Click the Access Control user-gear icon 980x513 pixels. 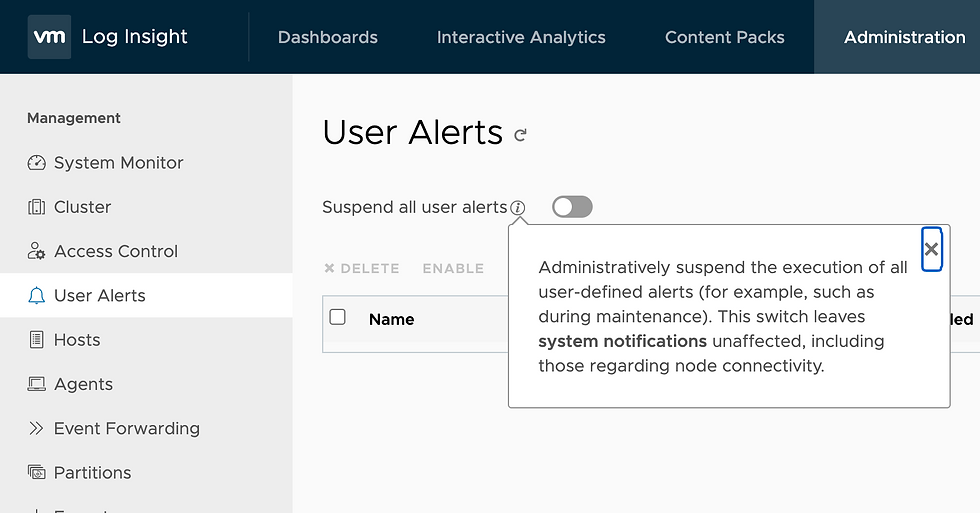point(36,251)
